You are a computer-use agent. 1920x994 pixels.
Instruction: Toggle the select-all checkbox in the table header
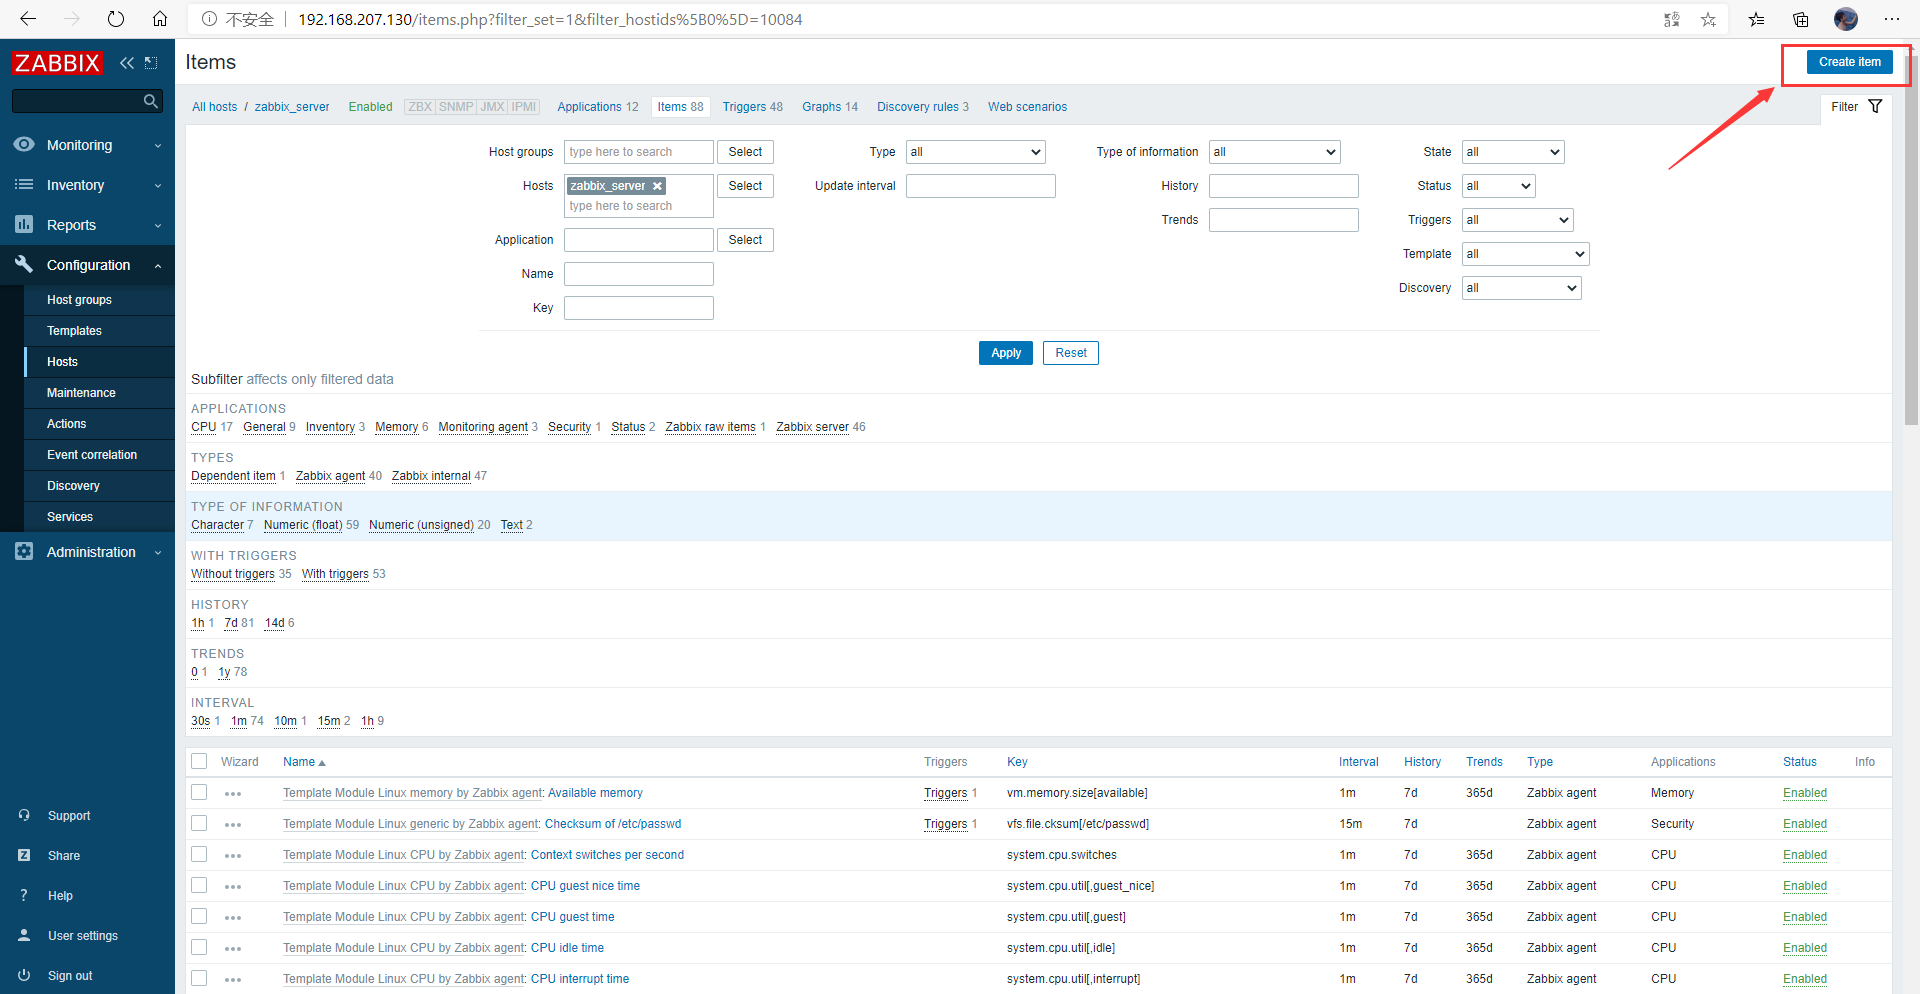pyautogui.click(x=199, y=762)
